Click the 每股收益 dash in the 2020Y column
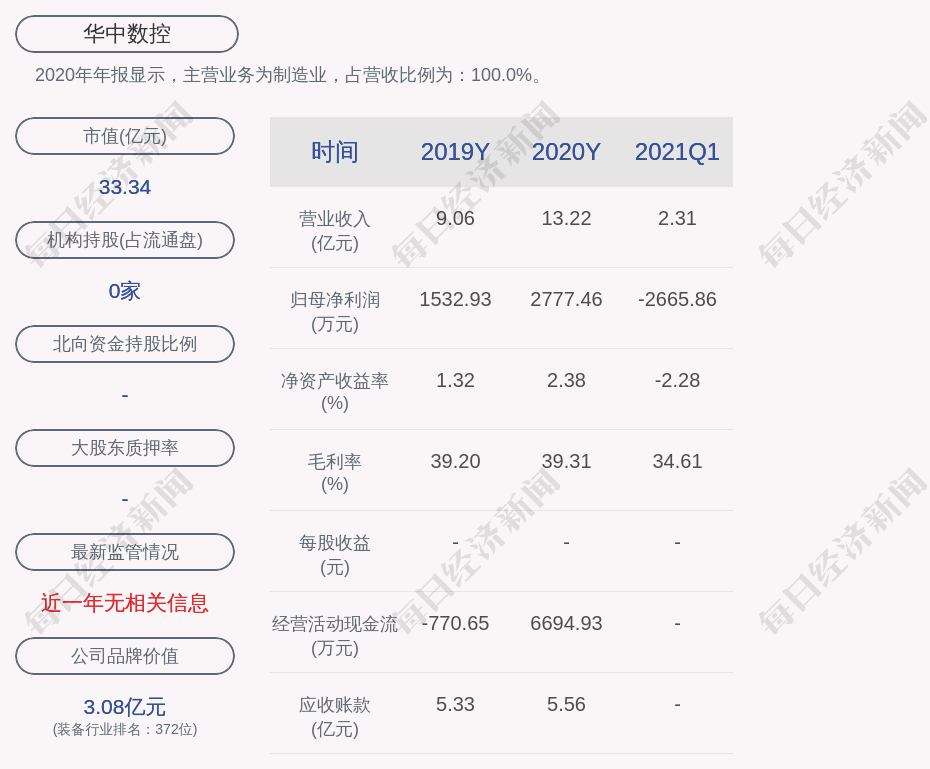This screenshot has width=930, height=769. (x=566, y=543)
